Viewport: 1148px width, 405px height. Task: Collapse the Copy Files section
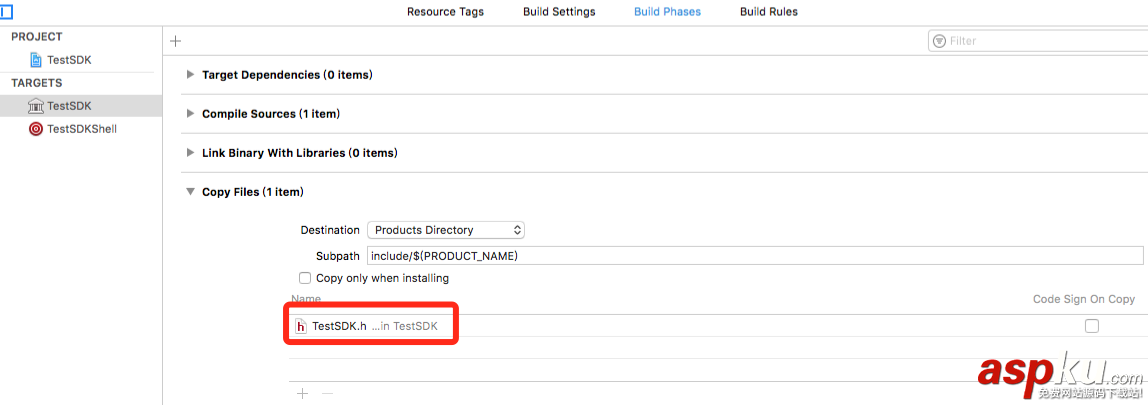tap(191, 192)
